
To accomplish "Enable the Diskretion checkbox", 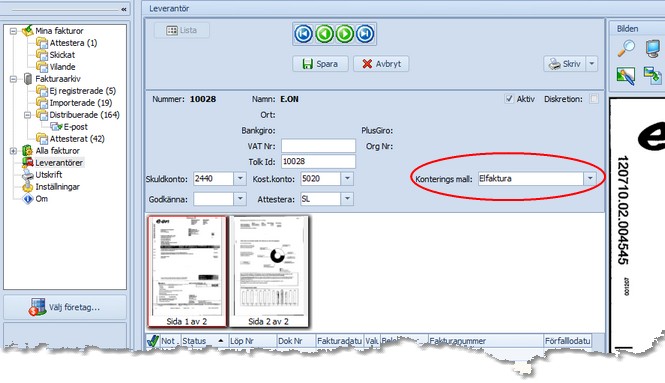I will tap(594, 99).
